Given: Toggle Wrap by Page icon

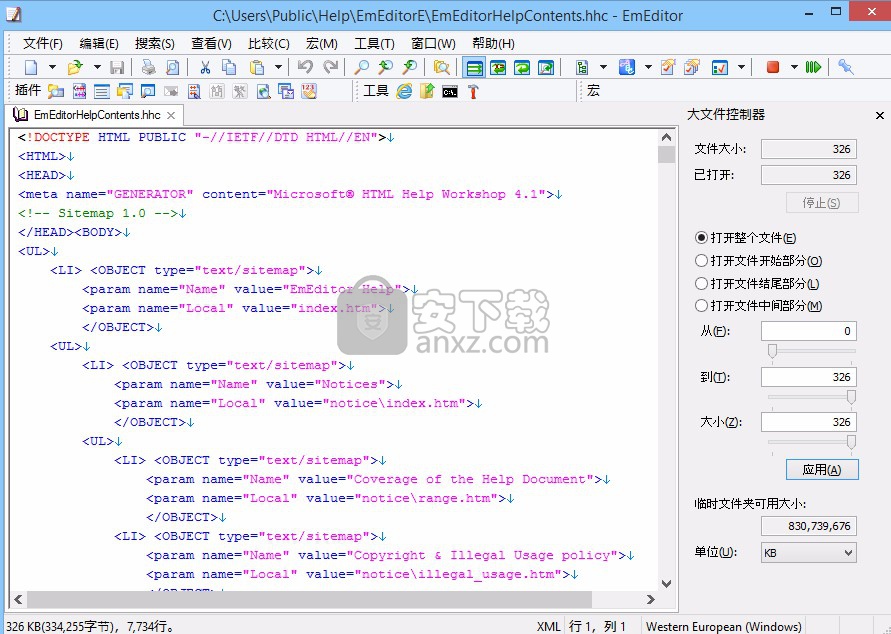Looking at the screenshot, I should (x=546, y=68).
